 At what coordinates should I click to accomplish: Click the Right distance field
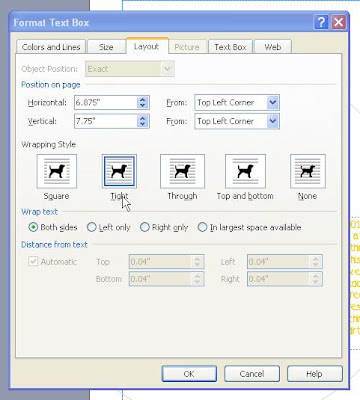[x=278, y=279]
